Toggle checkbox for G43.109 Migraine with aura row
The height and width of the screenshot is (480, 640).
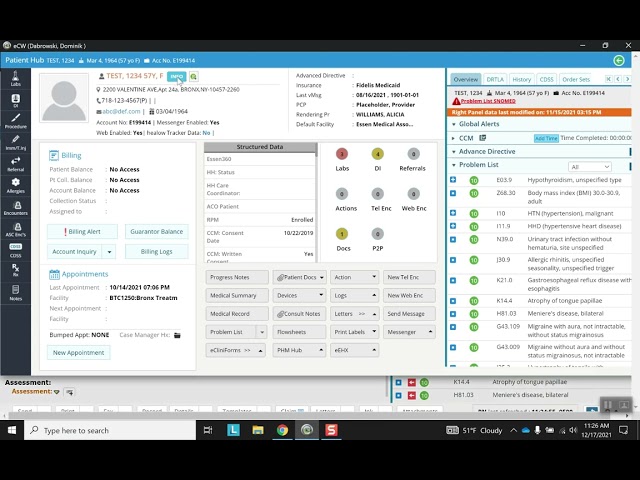click(x=453, y=327)
